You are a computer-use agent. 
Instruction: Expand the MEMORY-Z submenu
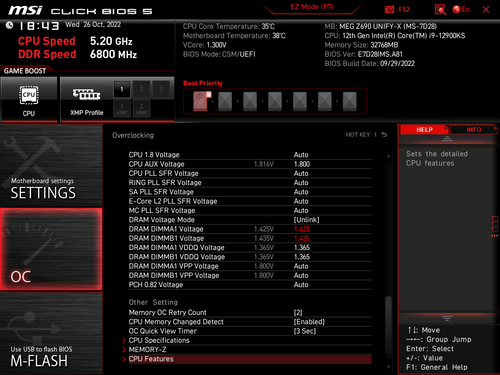coord(250,350)
